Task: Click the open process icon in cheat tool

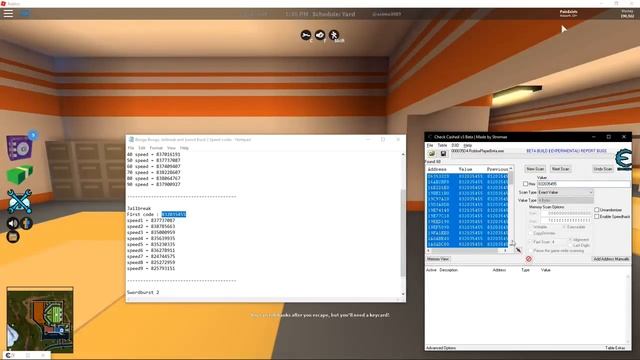Action: coord(431,153)
